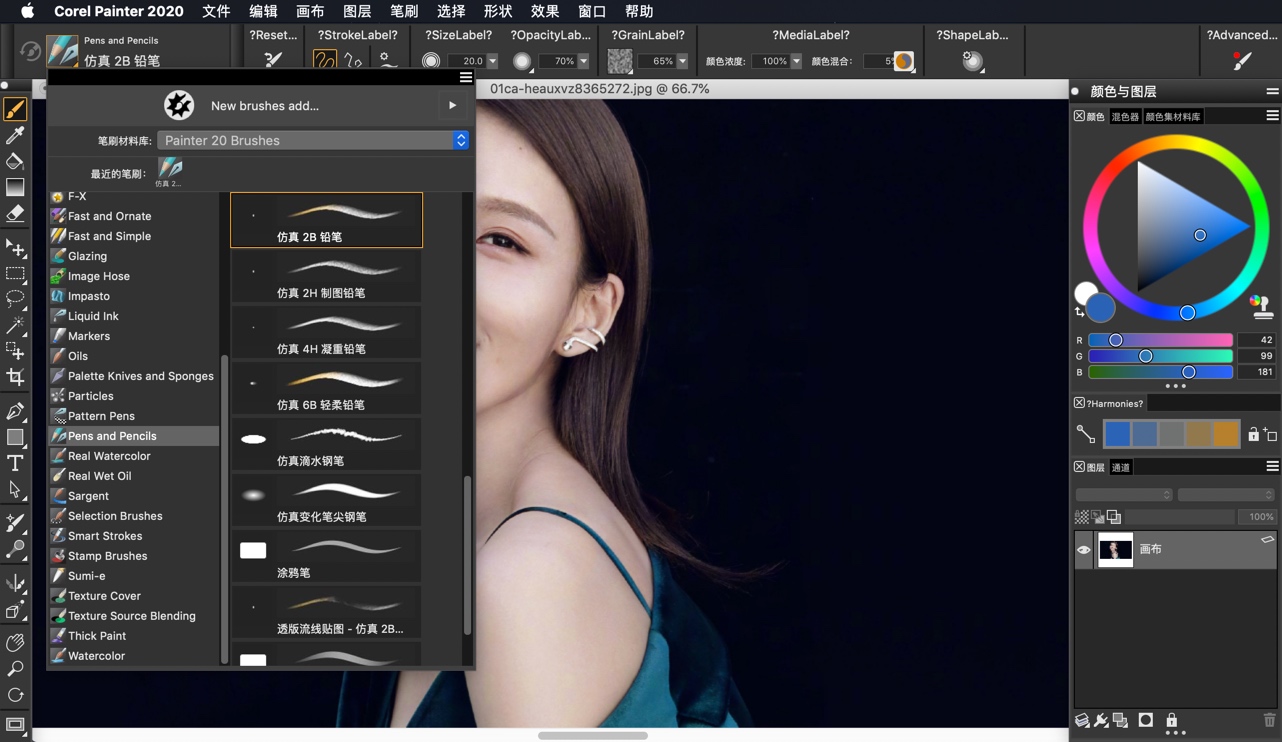Select the Eraser tool
Image resolution: width=1282 pixels, height=742 pixels.
15,213
